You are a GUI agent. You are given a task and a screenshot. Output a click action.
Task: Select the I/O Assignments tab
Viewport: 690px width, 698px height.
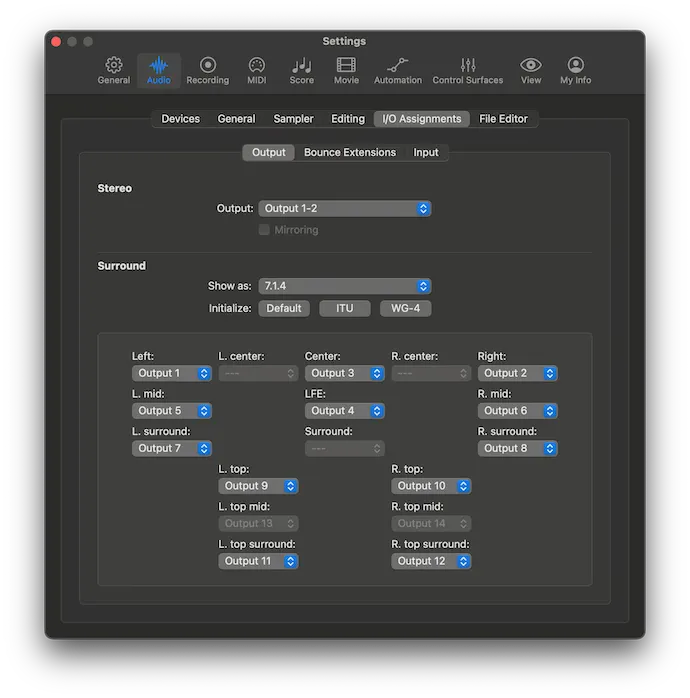pos(422,119)
